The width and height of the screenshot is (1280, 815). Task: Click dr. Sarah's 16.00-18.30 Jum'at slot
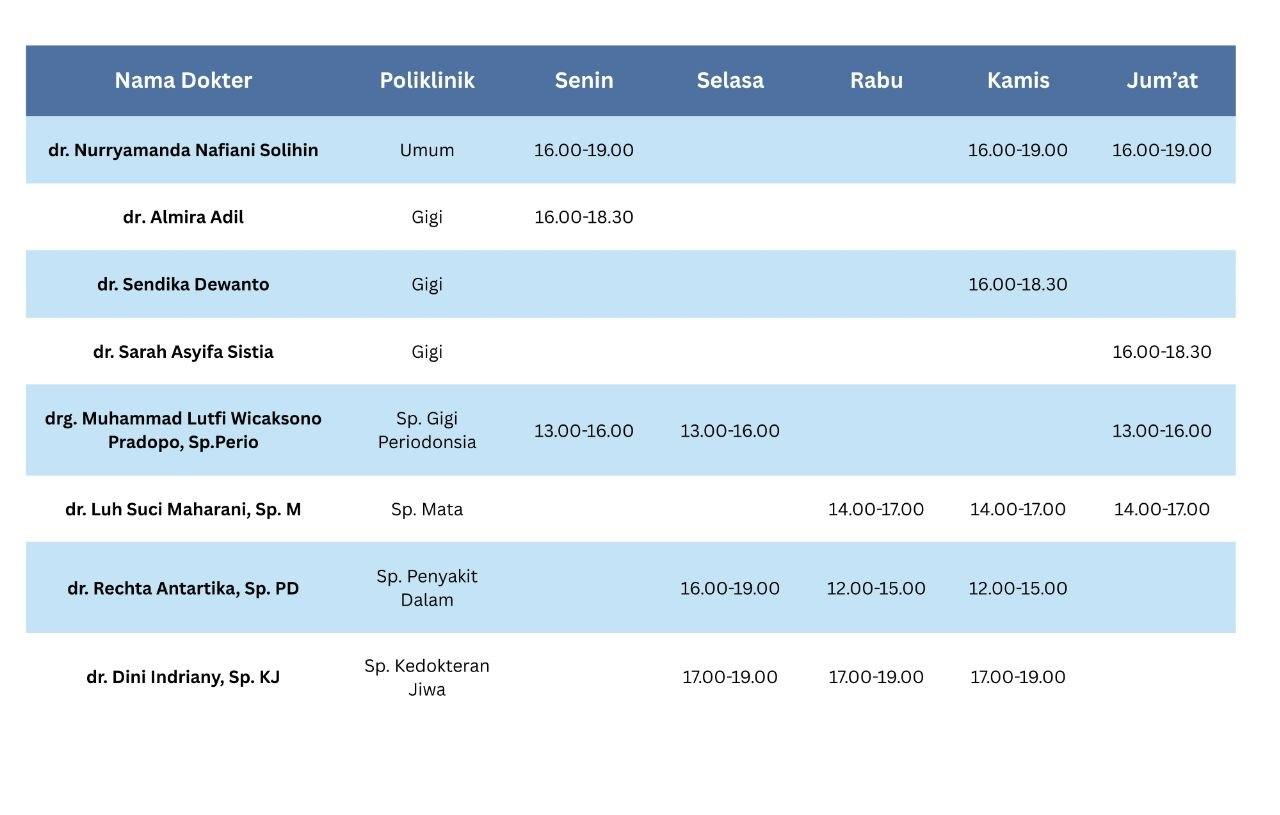[x=1162, y=352]
